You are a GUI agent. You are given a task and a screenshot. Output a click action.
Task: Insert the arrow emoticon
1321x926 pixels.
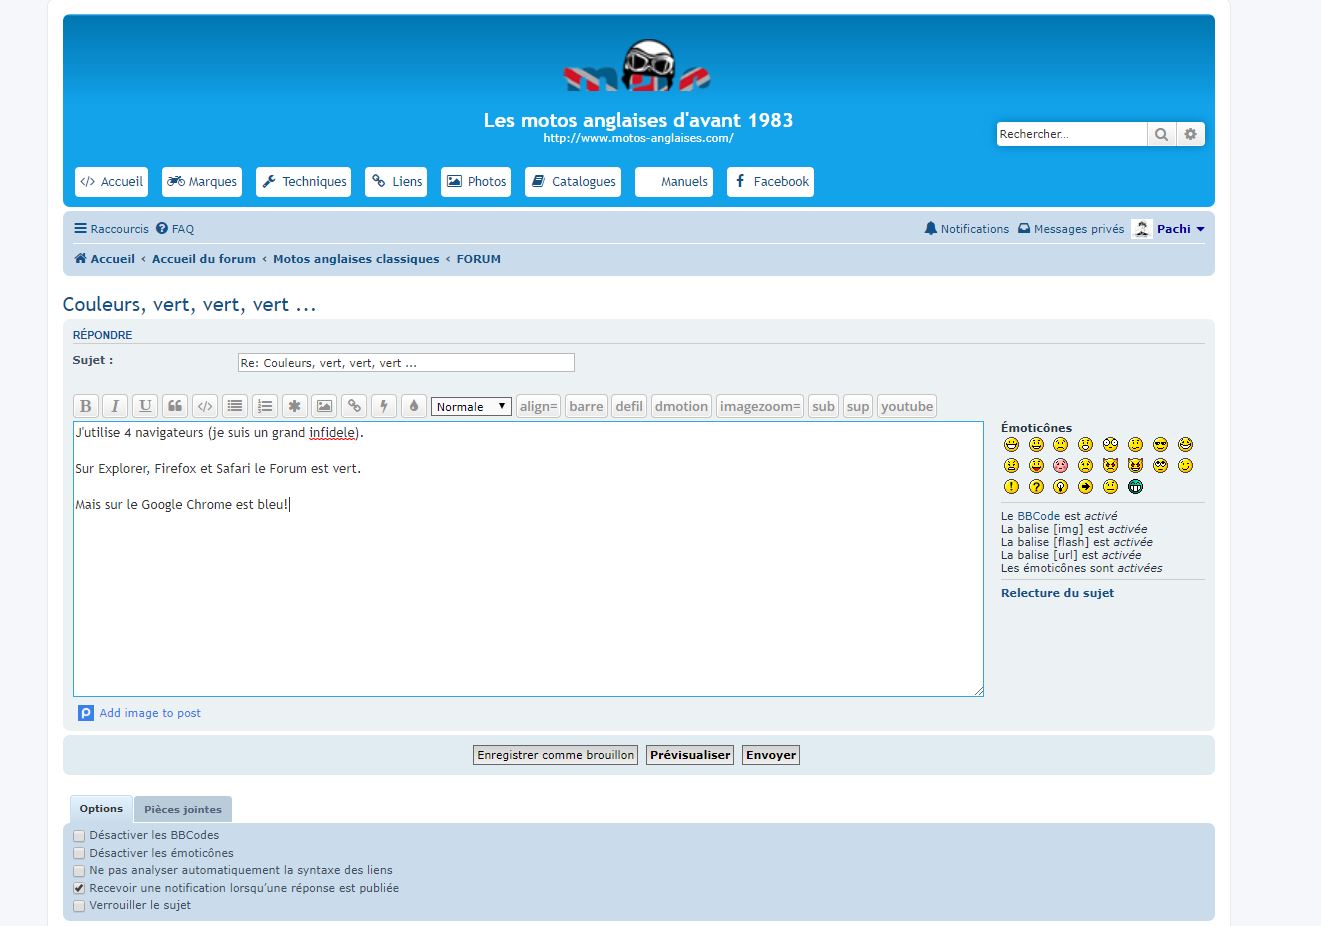coord(1086,486)
